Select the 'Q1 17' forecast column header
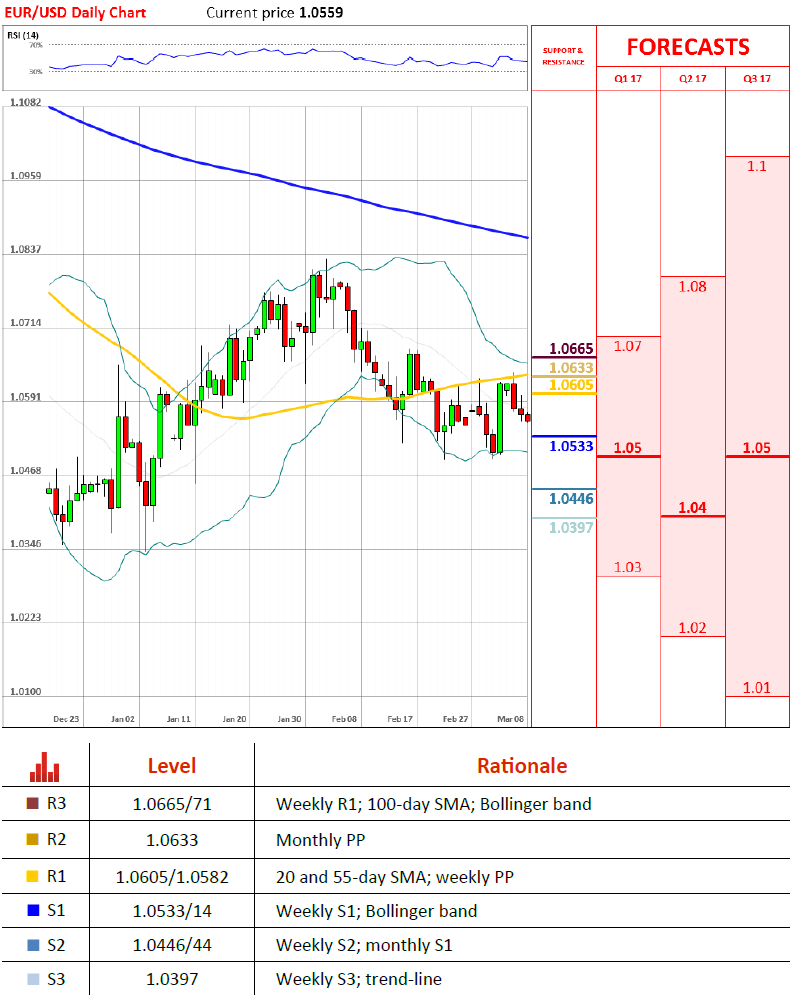 628,79
